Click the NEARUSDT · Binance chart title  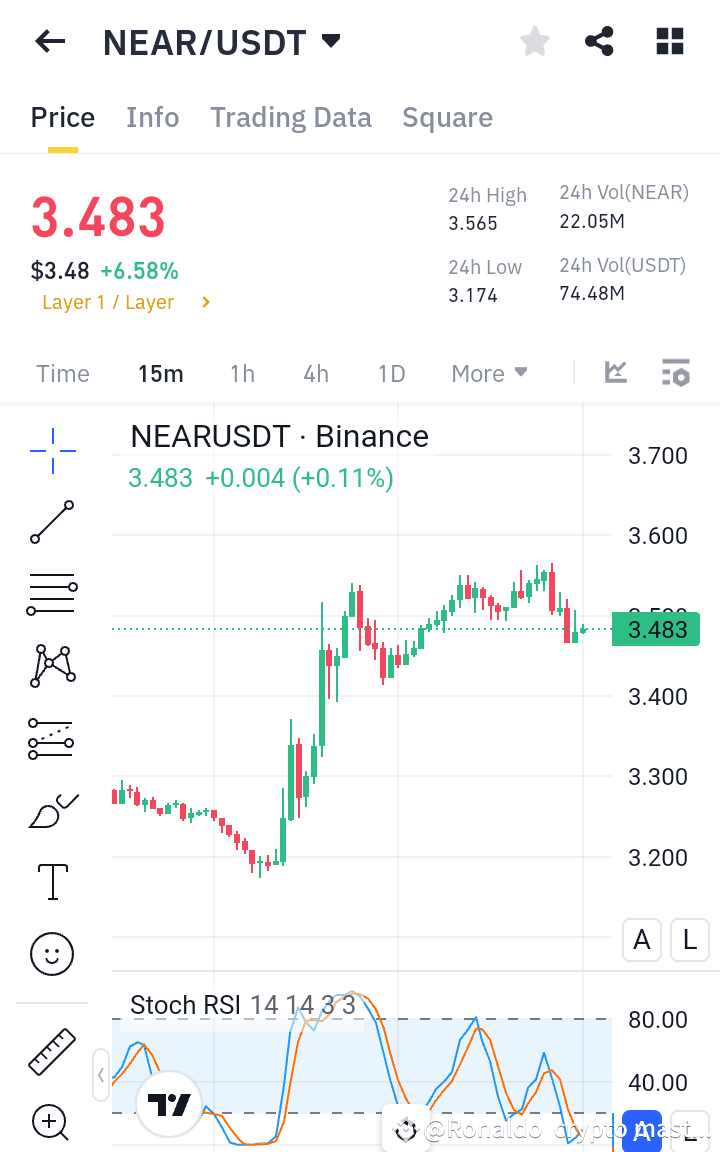(x=279, y=436)
